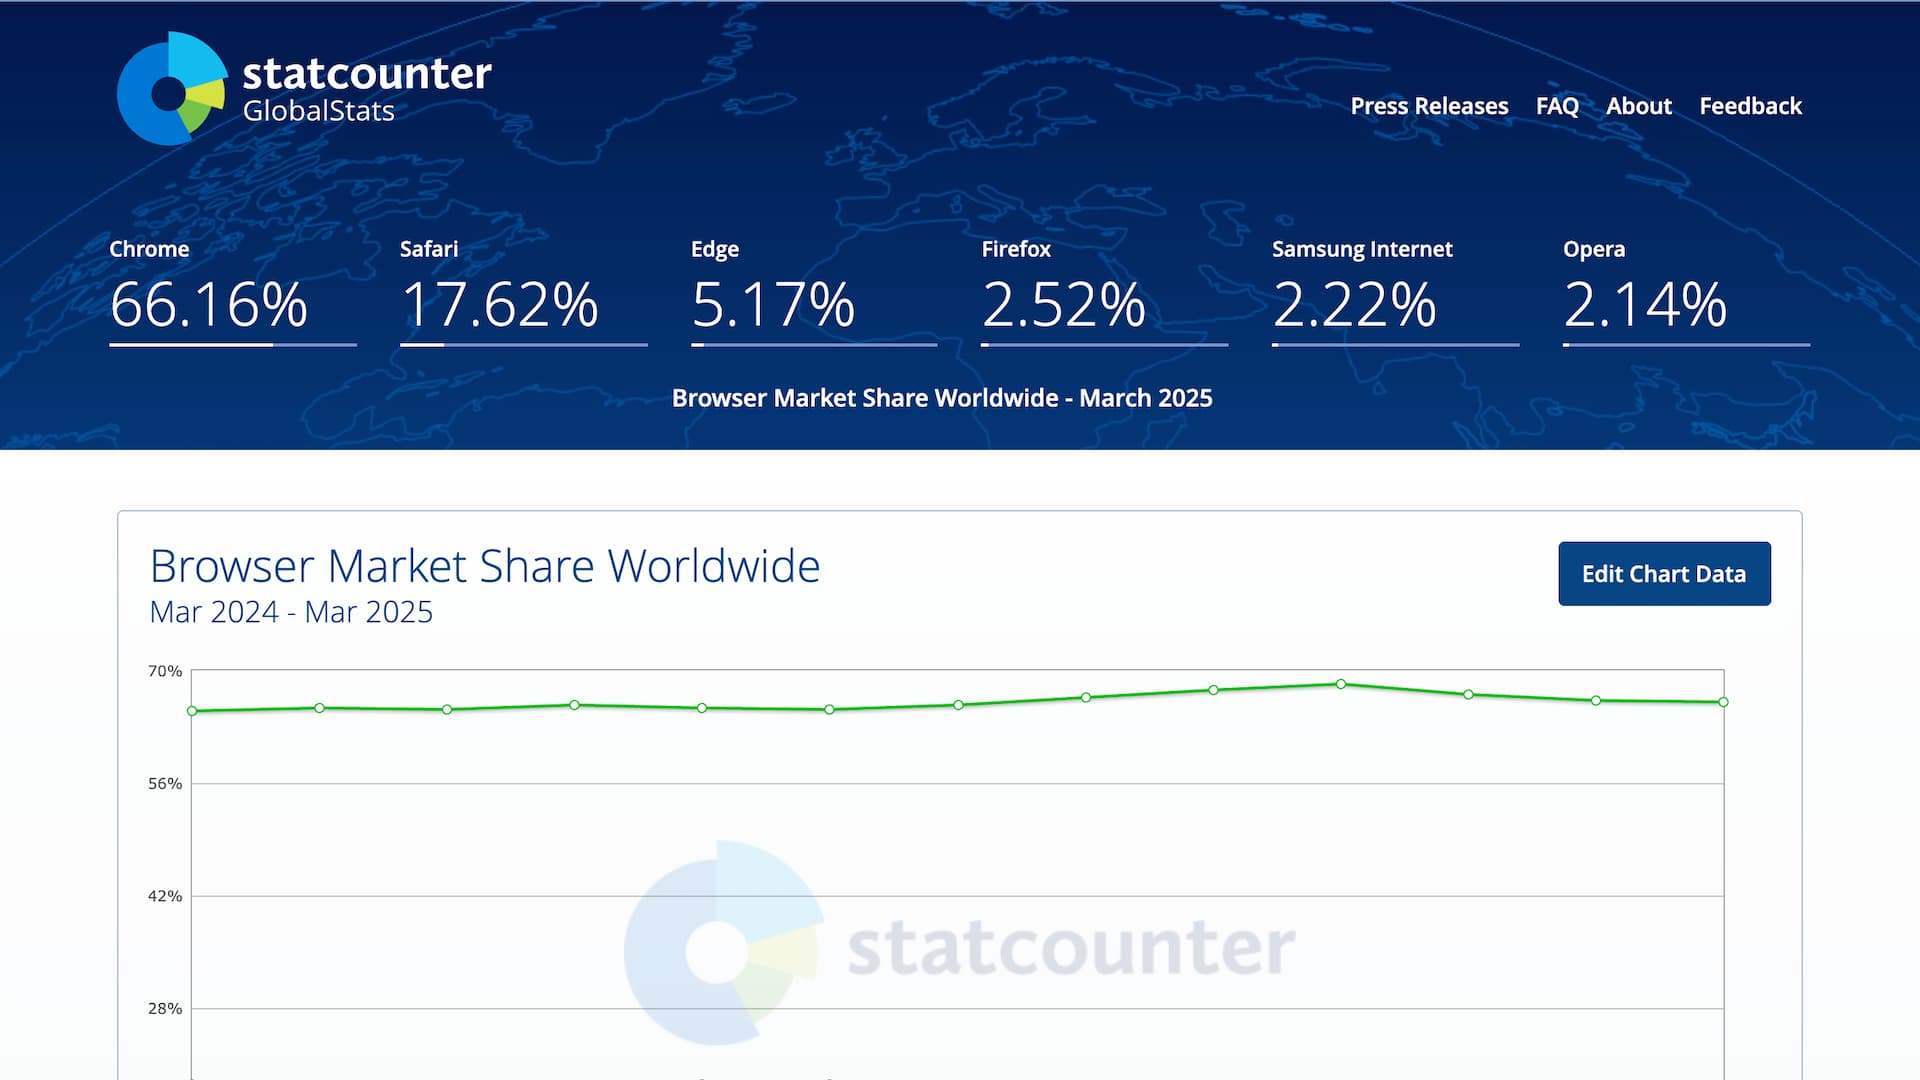The image size is (1920, 1080).
Task: Open the FAQ link
Action: point(1556,106)
